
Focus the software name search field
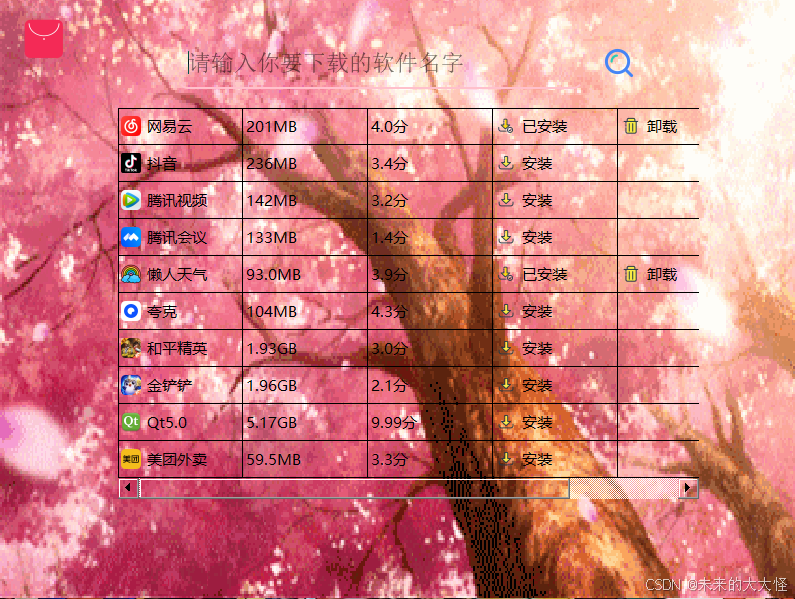383,63
